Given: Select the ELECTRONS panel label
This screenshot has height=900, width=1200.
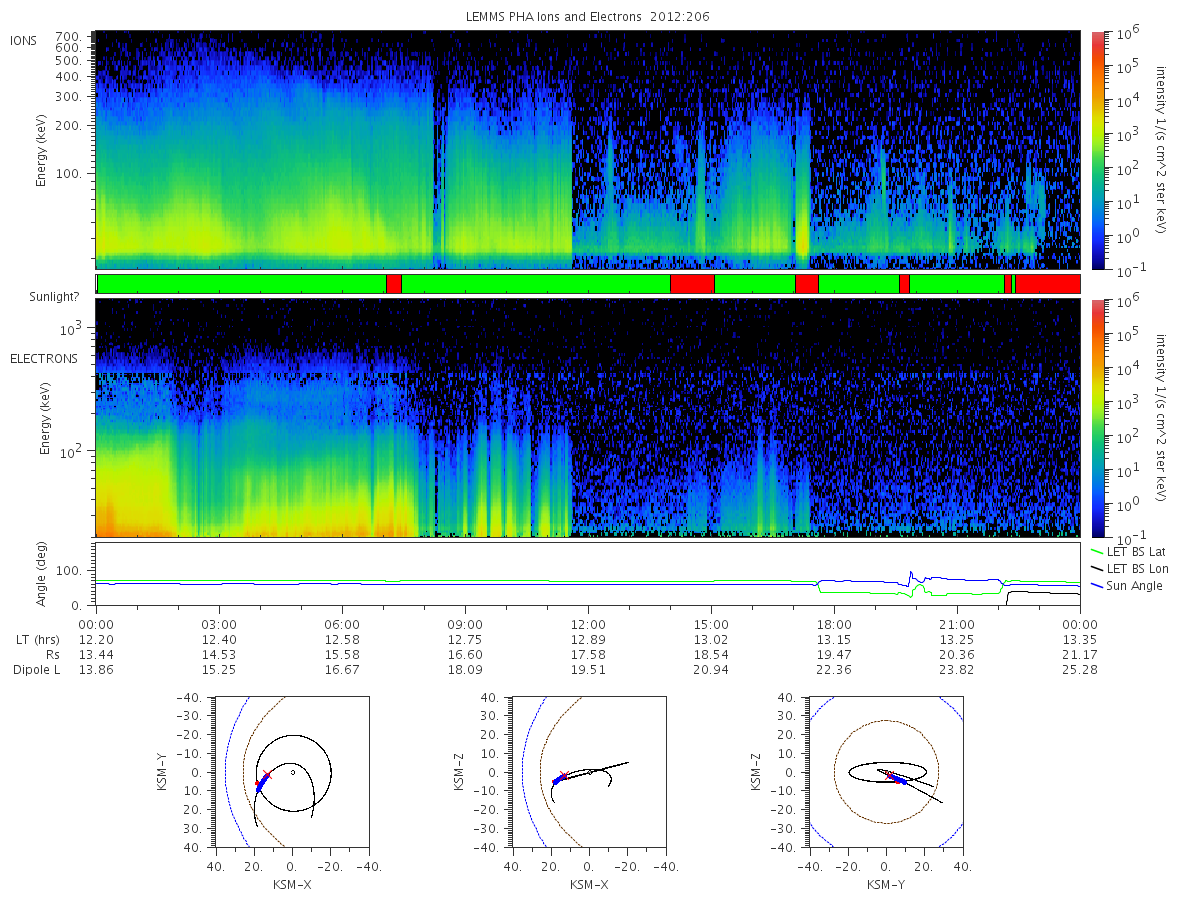Looking at the screenshot, I should coord(43,358).
